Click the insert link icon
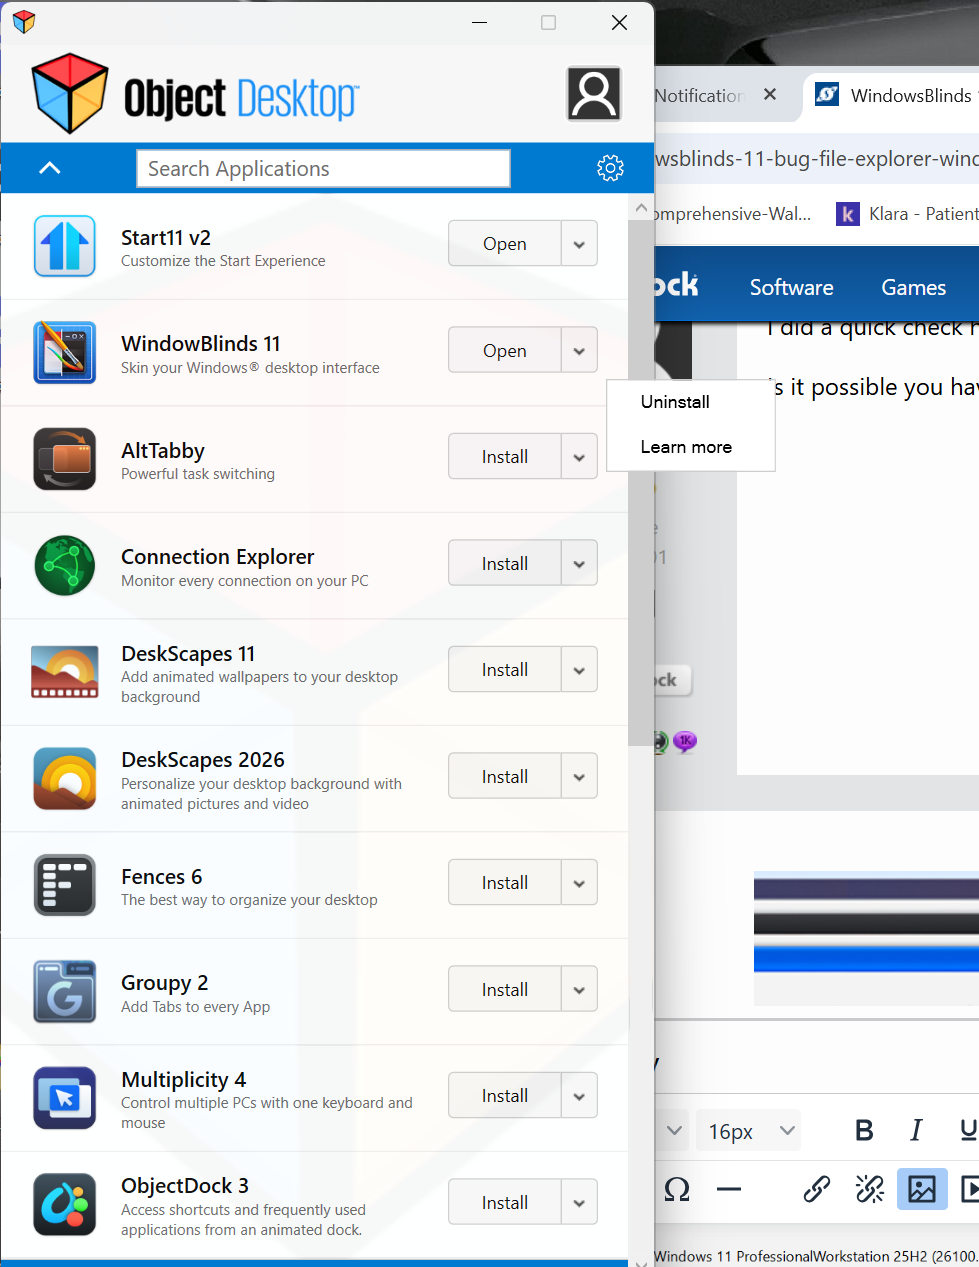This screenshot has height=1267, width=979. pos(817,1189)
